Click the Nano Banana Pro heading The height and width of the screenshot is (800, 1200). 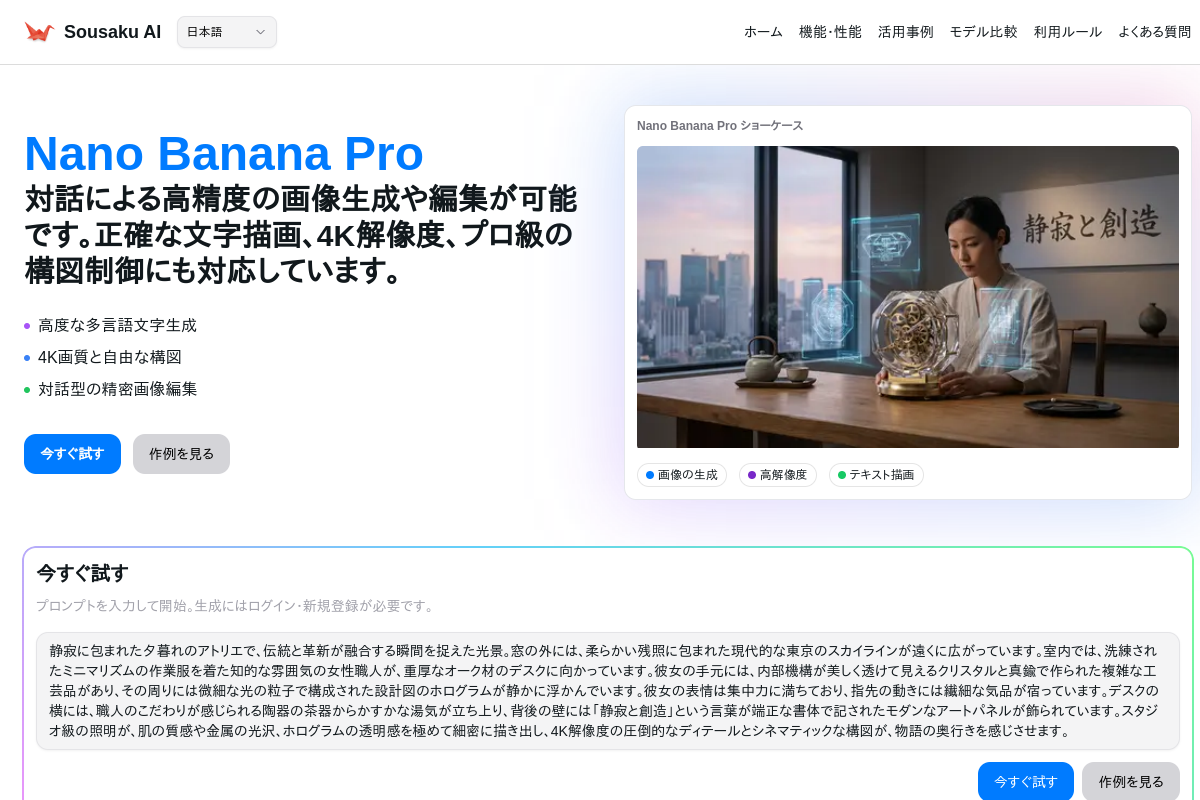(x=224, y=154)
